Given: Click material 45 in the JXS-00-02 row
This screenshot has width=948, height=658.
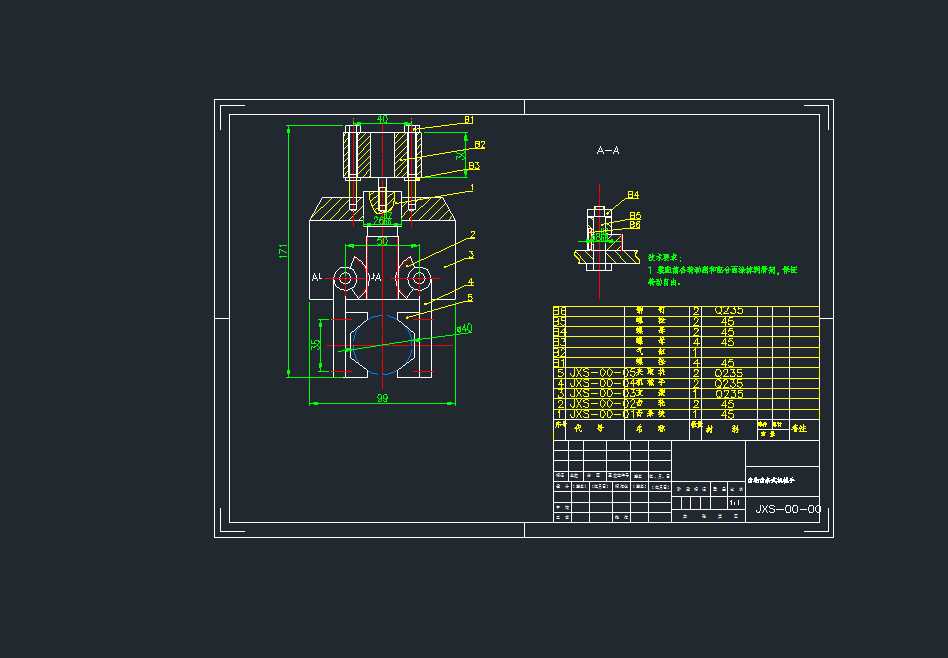Looking at the screenshot, I should coord(728,404).
